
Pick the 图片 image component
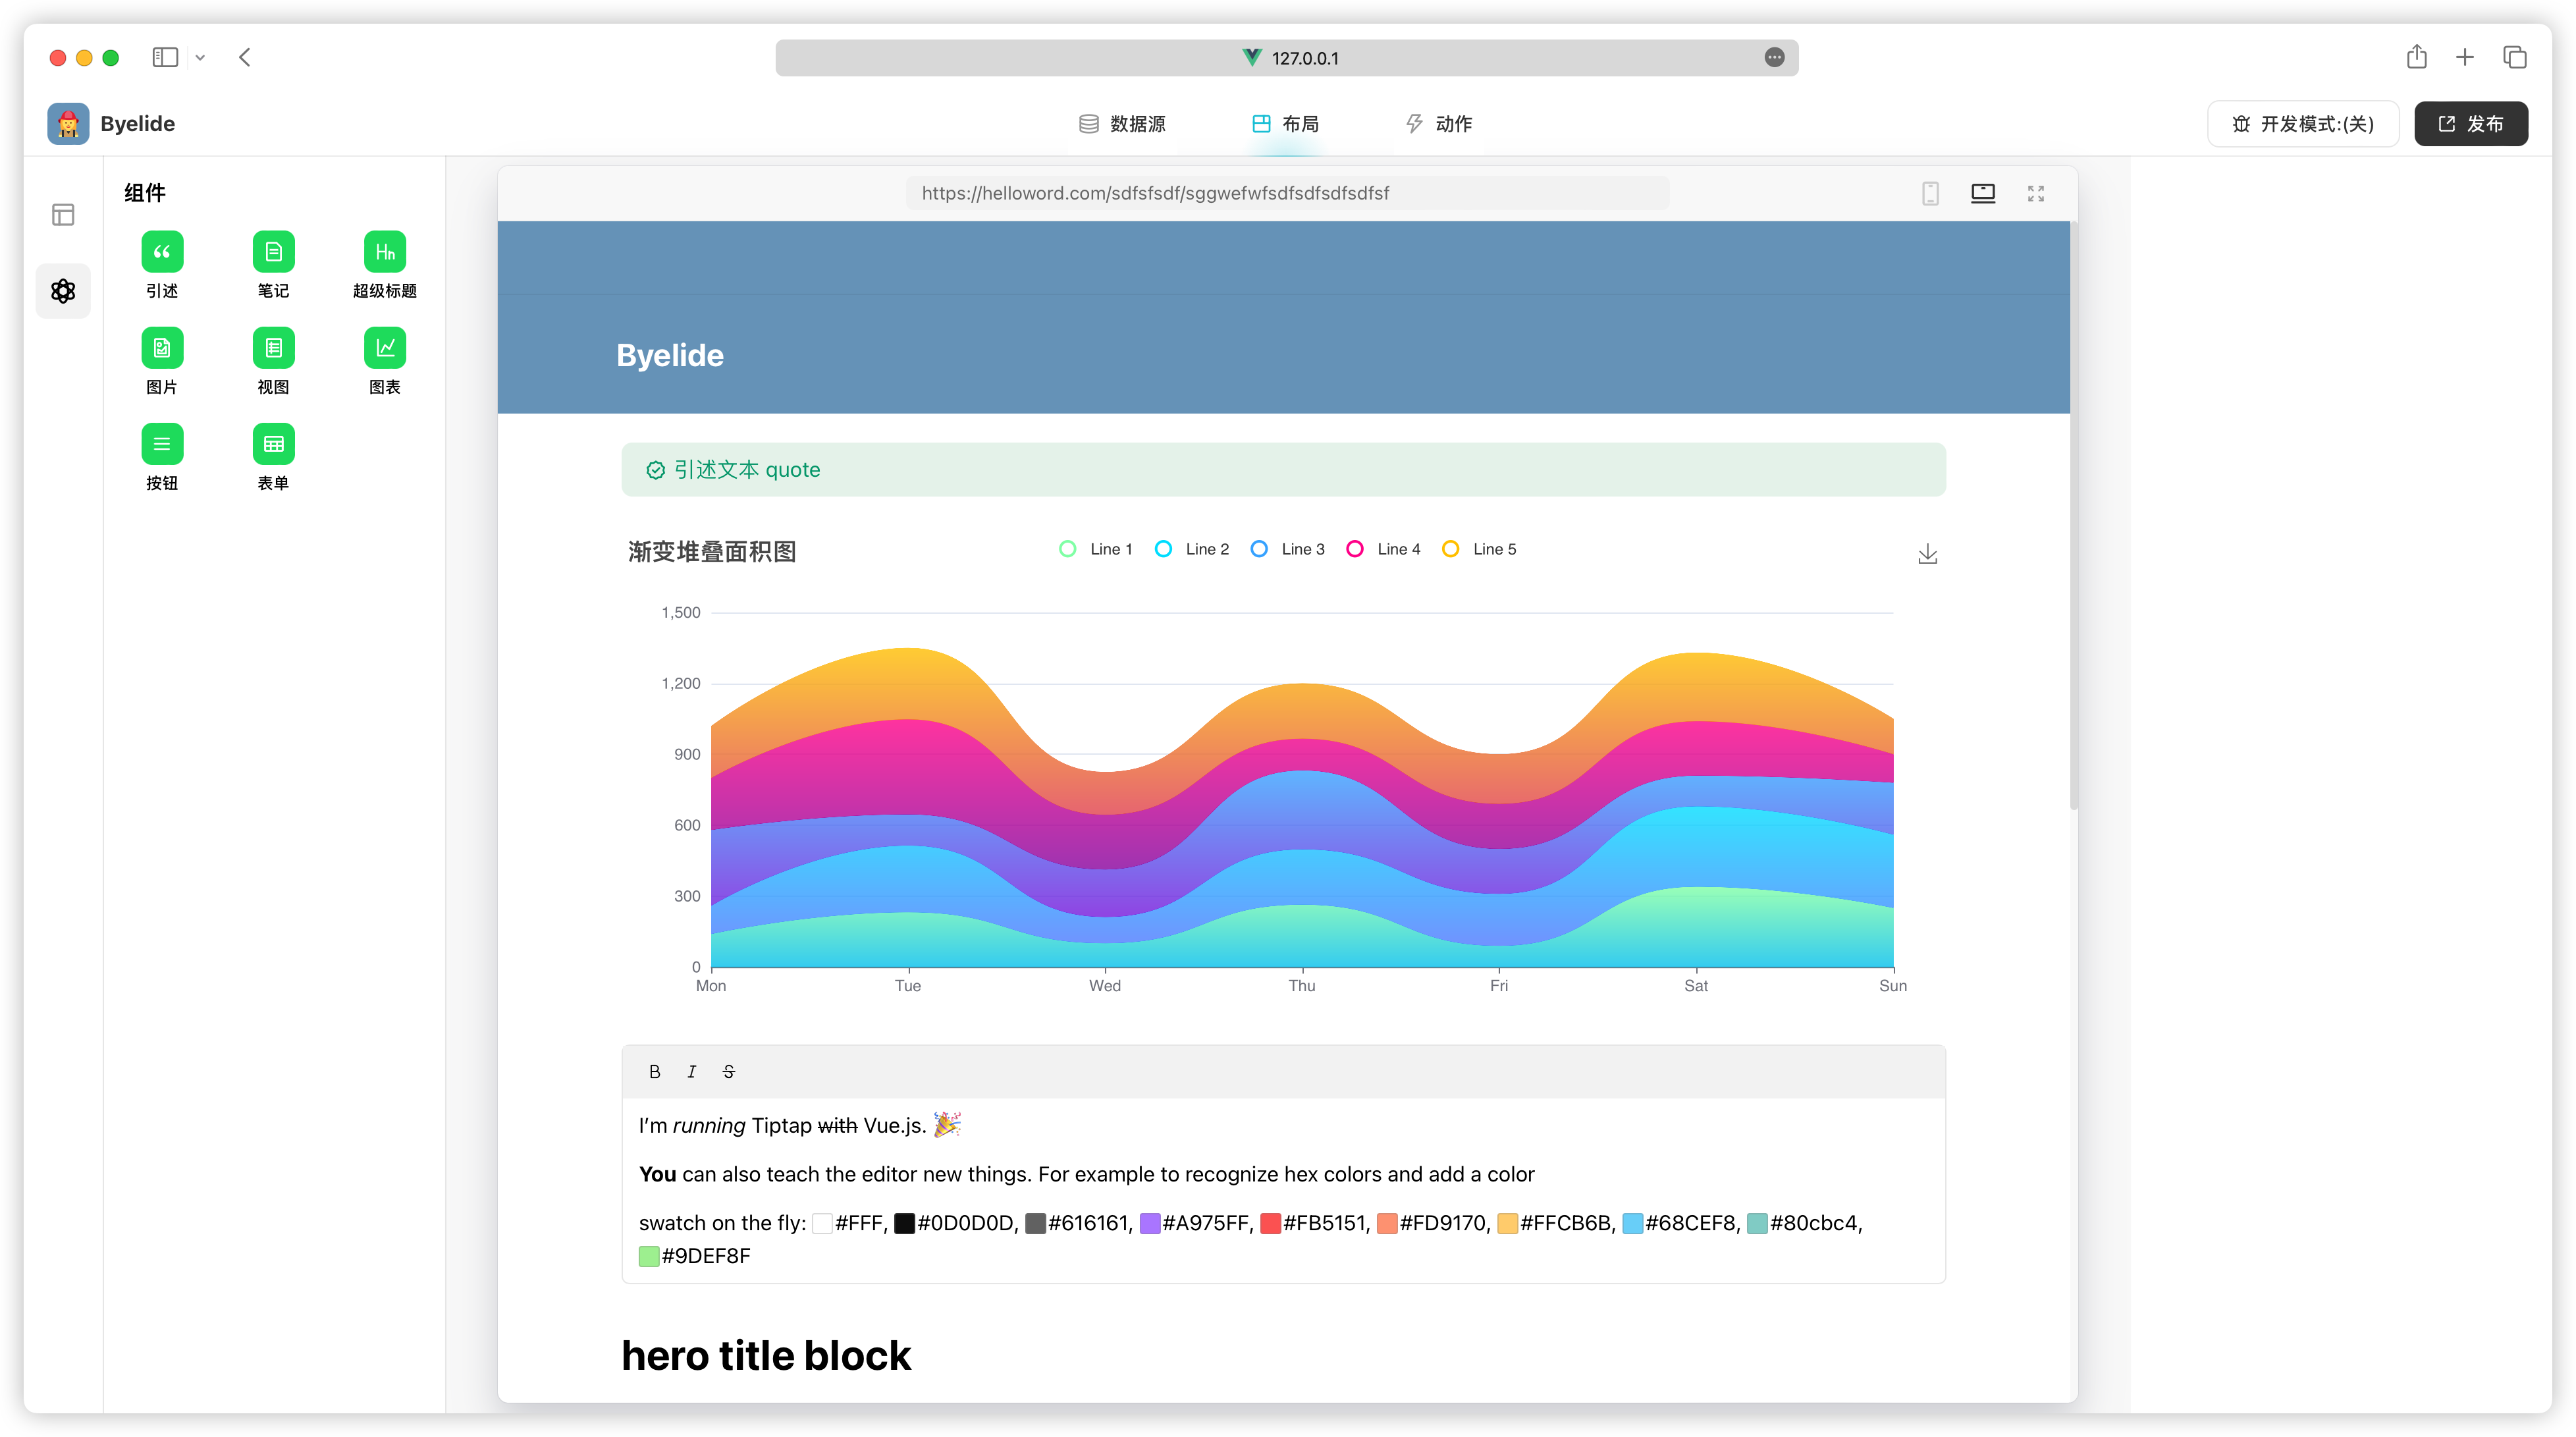pos(162,348)
